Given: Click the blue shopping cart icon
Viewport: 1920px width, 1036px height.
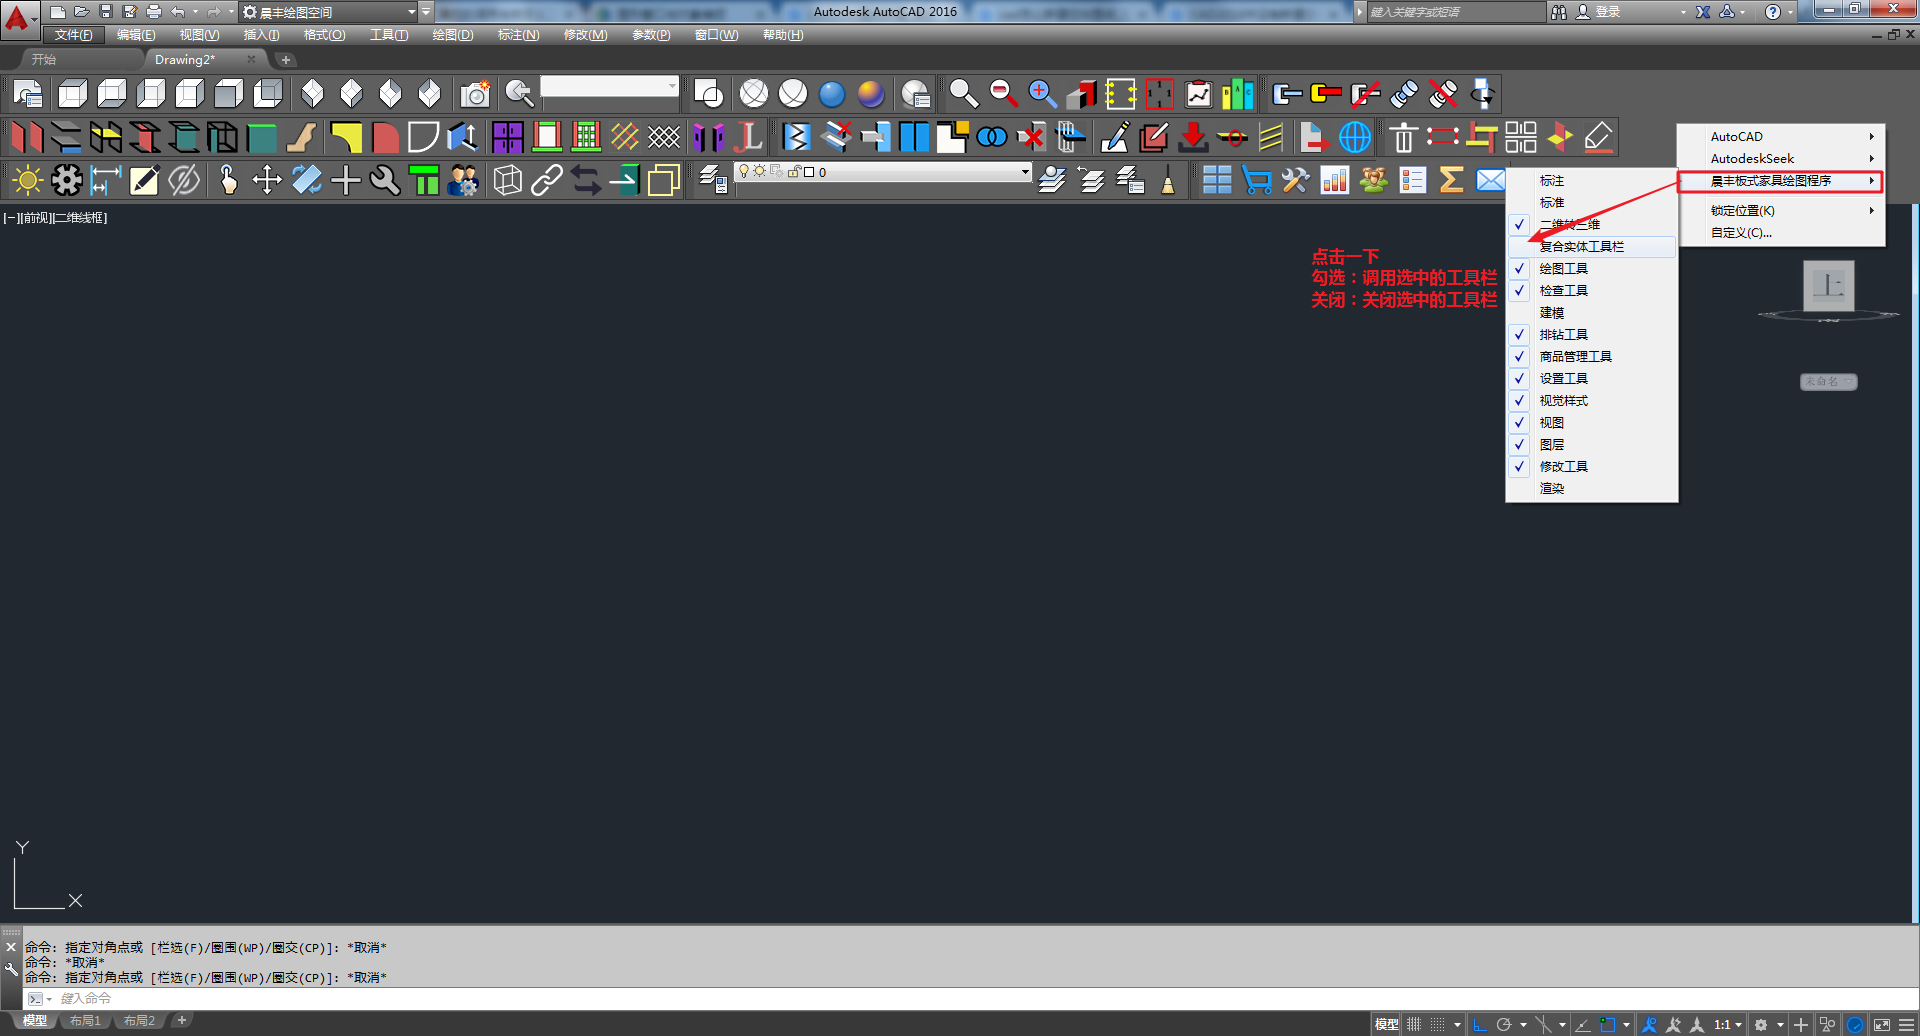Looking at the screenshot, I should [x=1256, y=180].
